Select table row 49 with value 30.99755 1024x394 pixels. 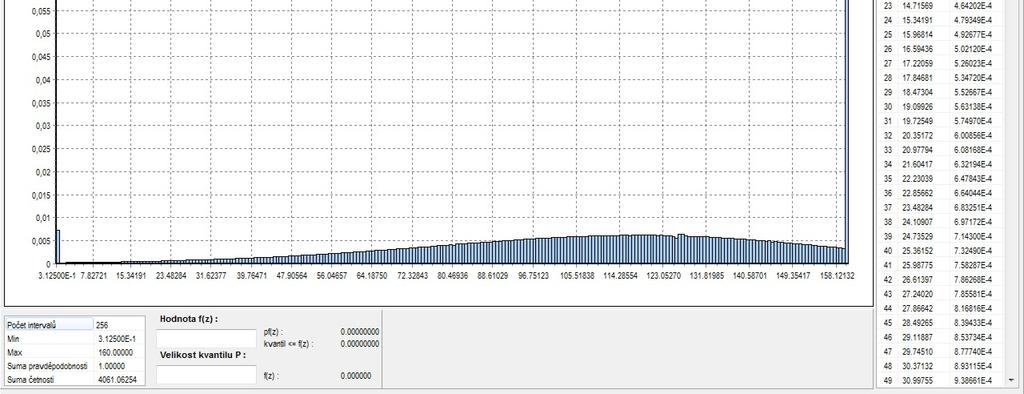(940, 380)
